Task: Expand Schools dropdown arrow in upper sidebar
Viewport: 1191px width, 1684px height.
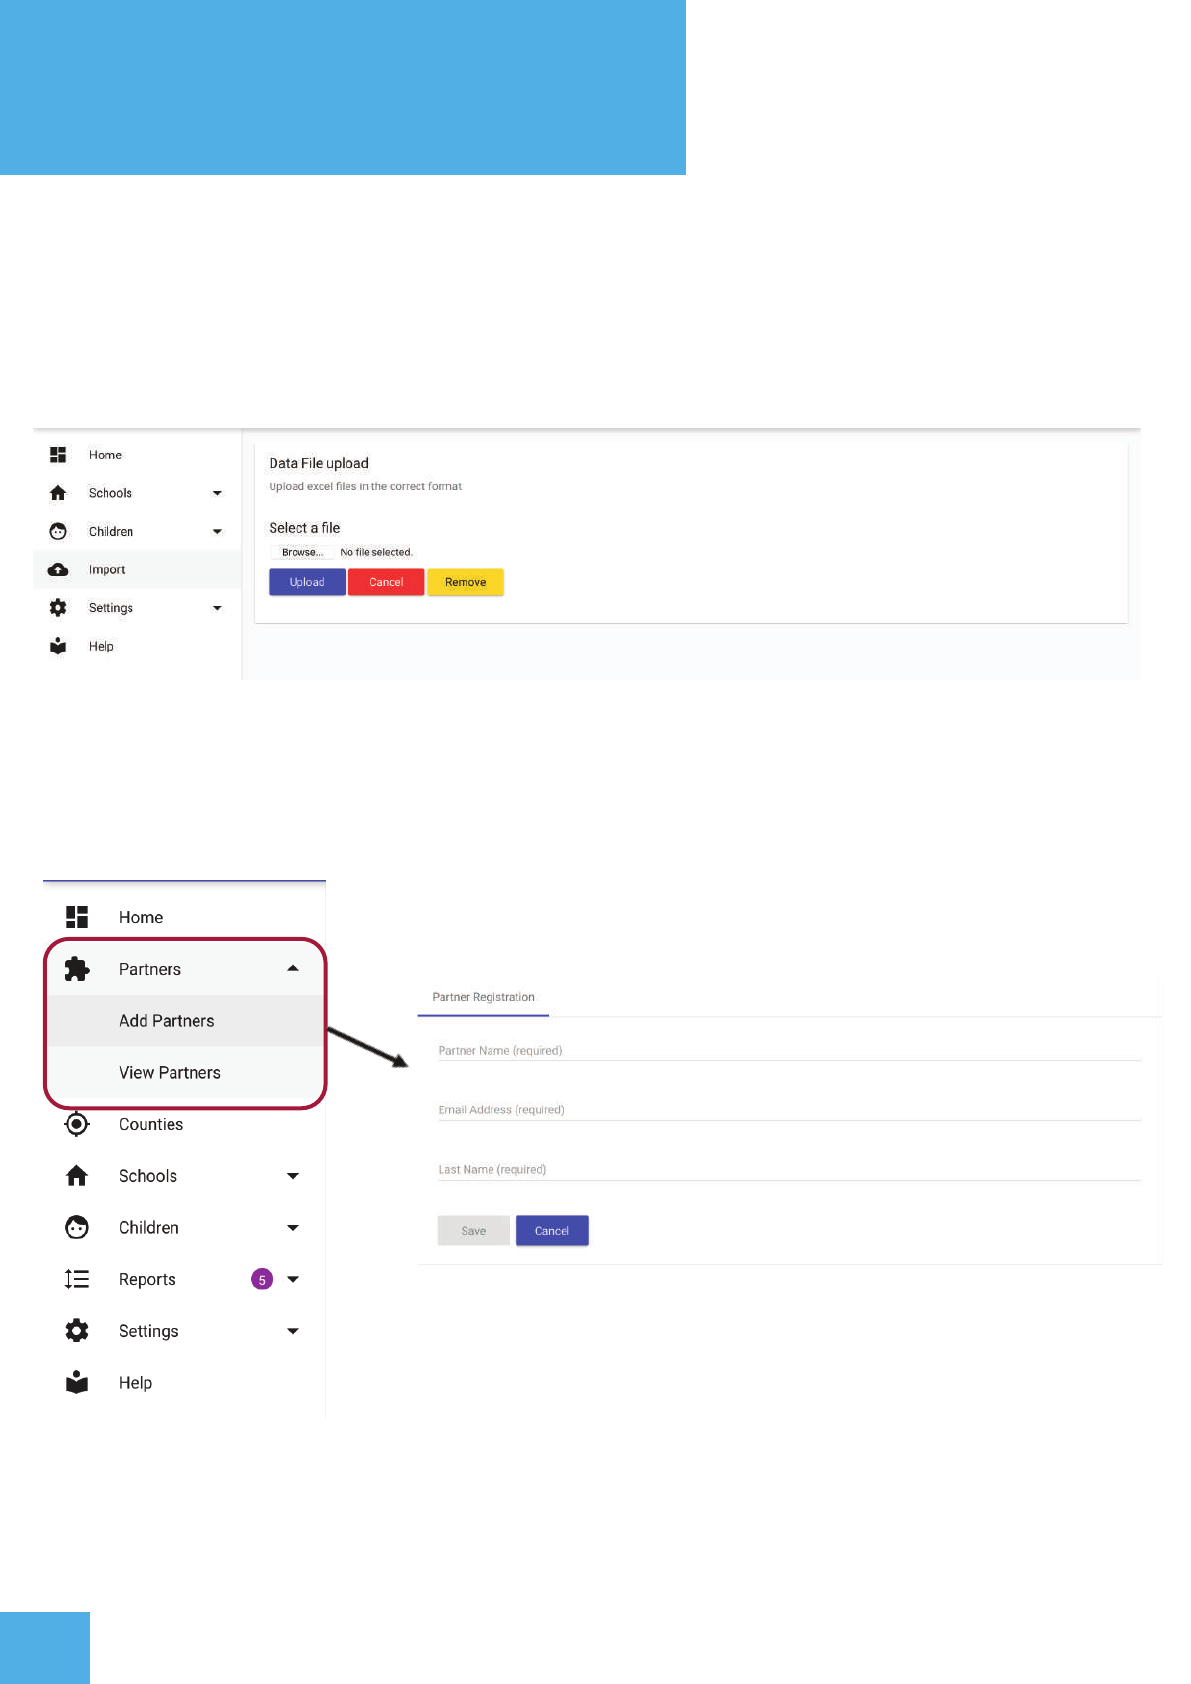Action: tap(217, 493)
